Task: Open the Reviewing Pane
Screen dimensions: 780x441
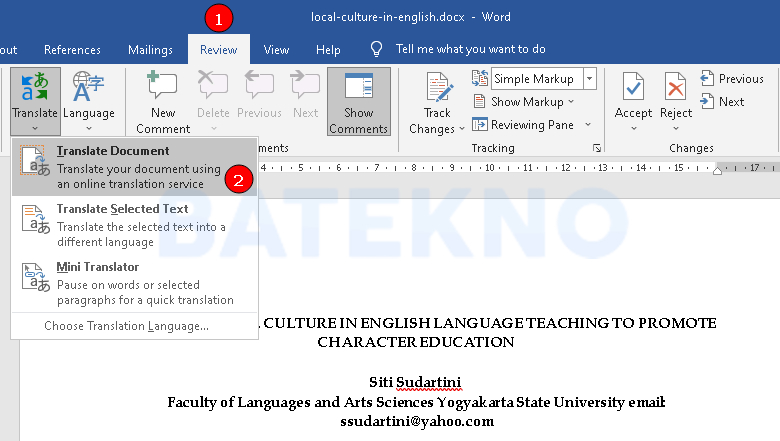Action: [523, 125]
